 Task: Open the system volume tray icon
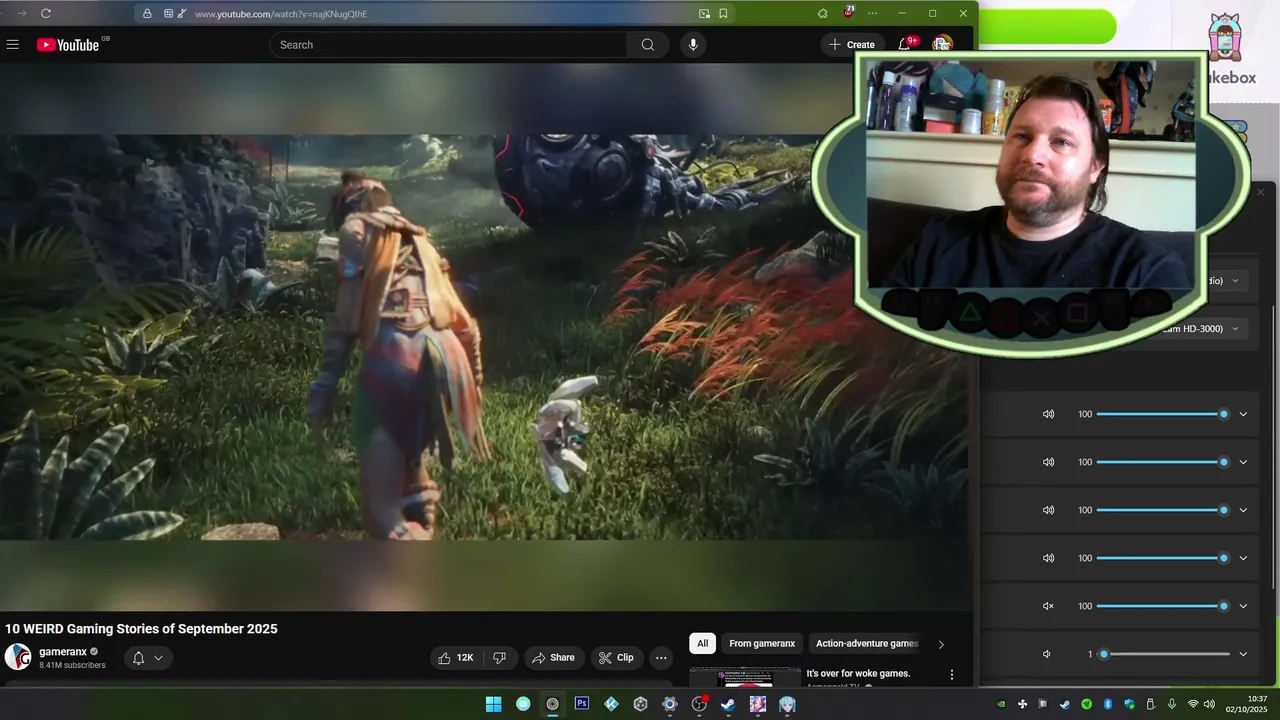1209,704
